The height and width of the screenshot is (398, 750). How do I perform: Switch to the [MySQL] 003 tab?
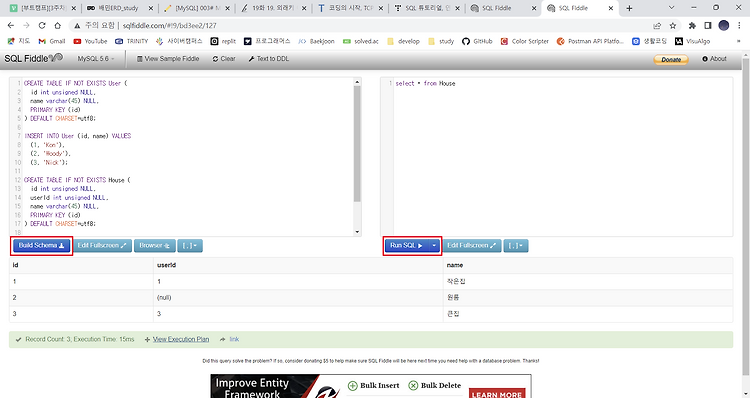pos(196,8)
